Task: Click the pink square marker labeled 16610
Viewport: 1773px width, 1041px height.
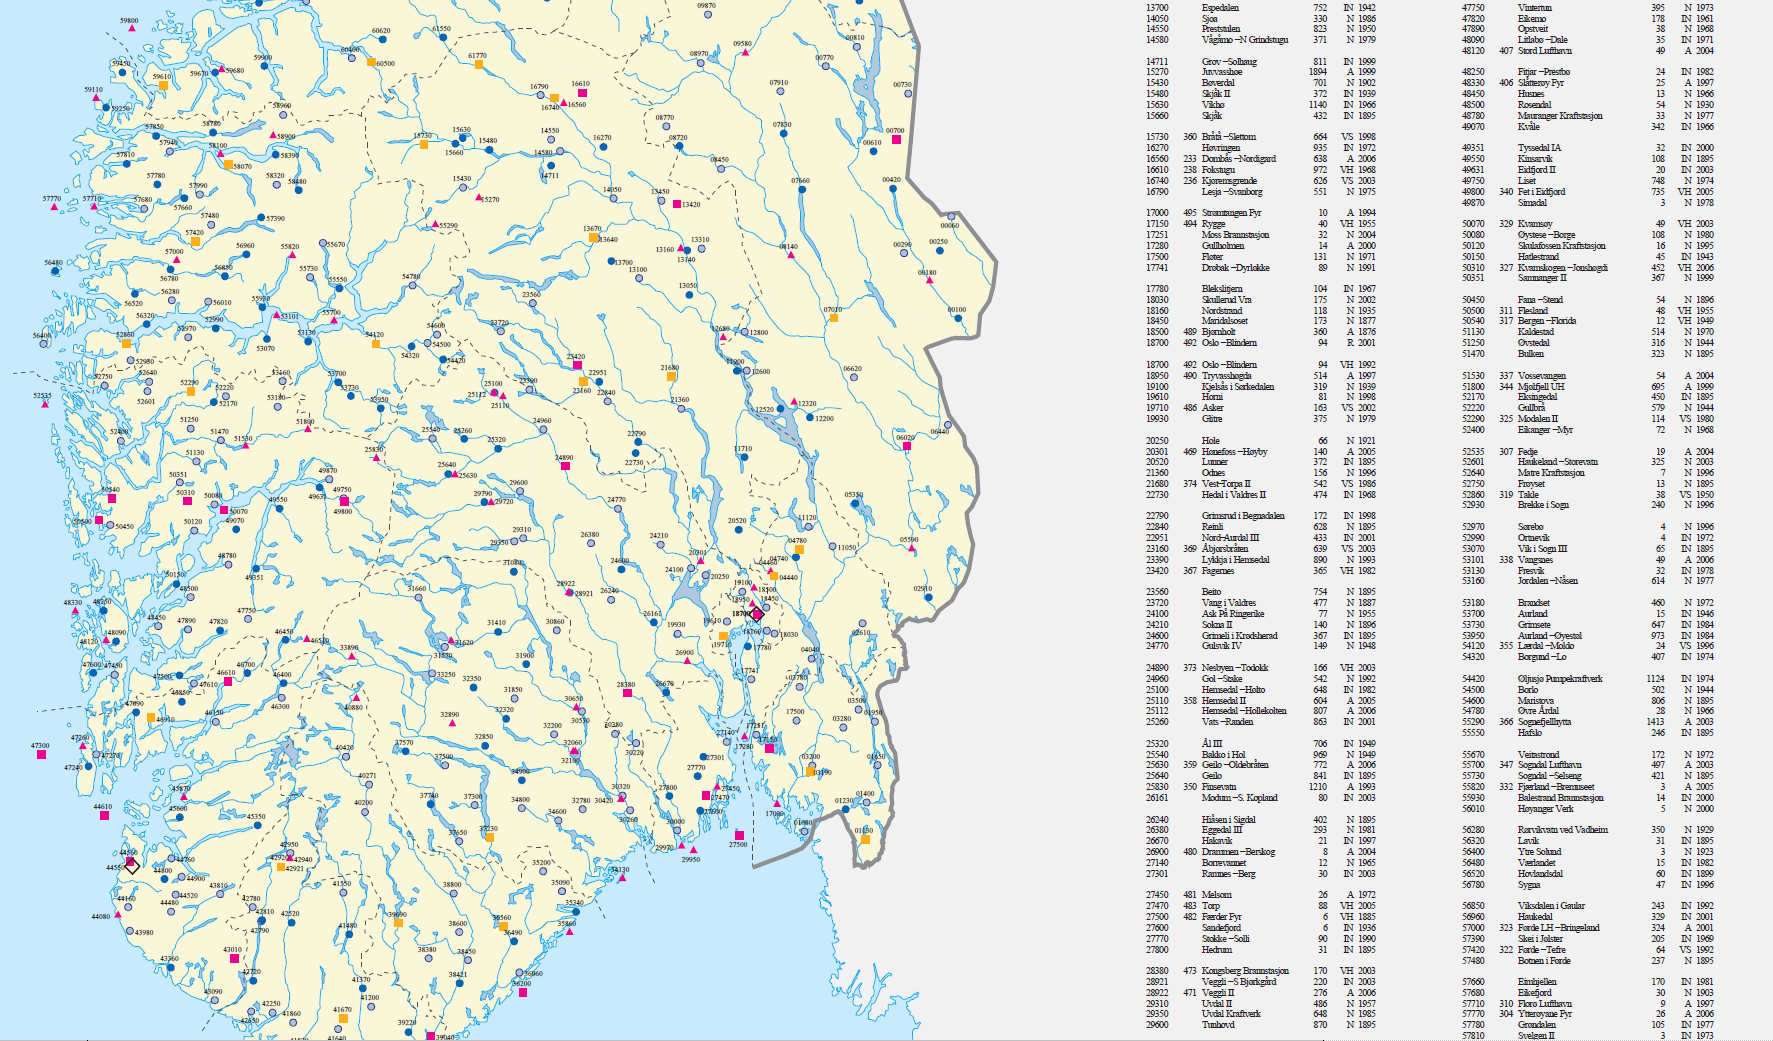Action: [x=582, y=93]
